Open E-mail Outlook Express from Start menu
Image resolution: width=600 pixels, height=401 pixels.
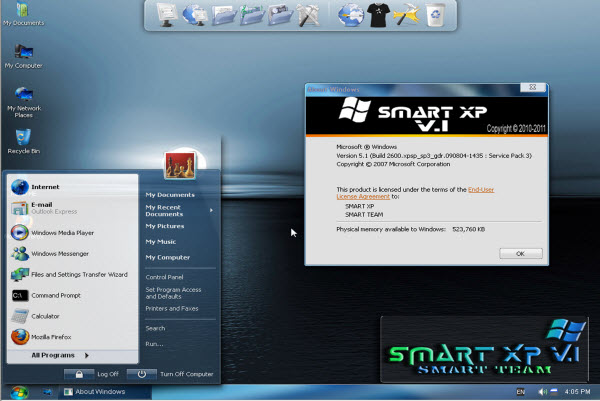(73, 208)
